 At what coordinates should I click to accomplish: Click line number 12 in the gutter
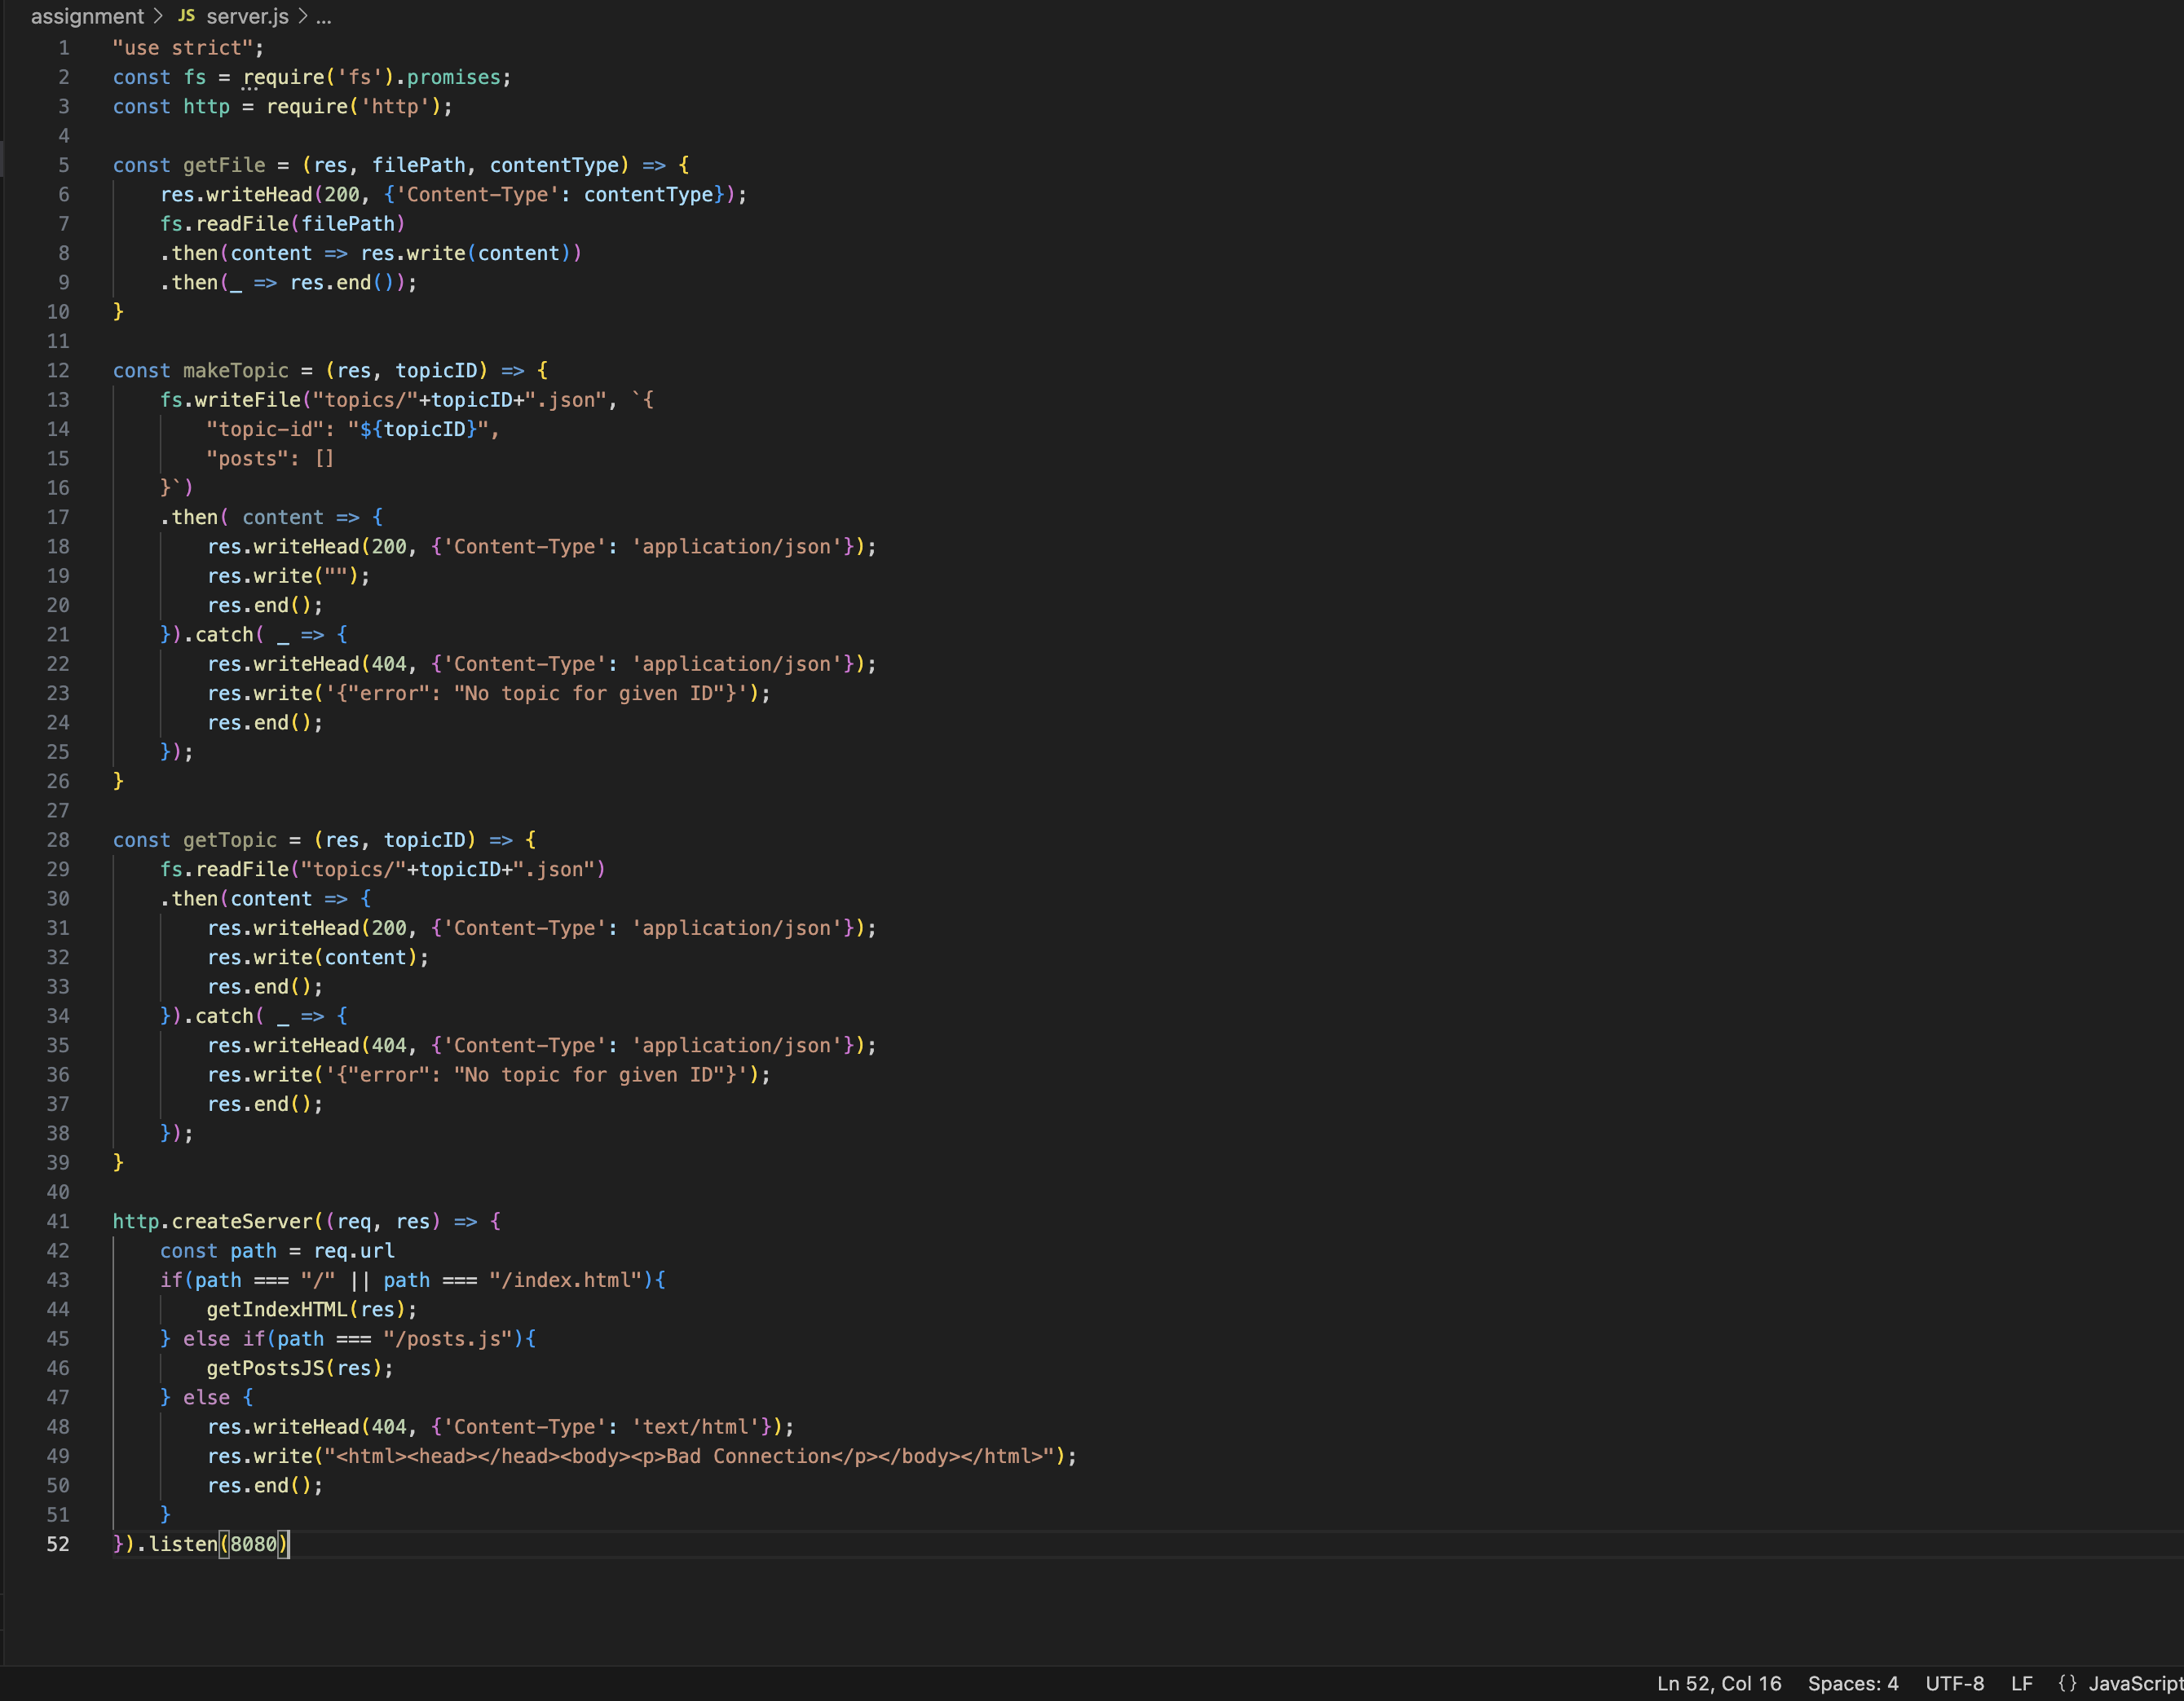pos(58,370)
